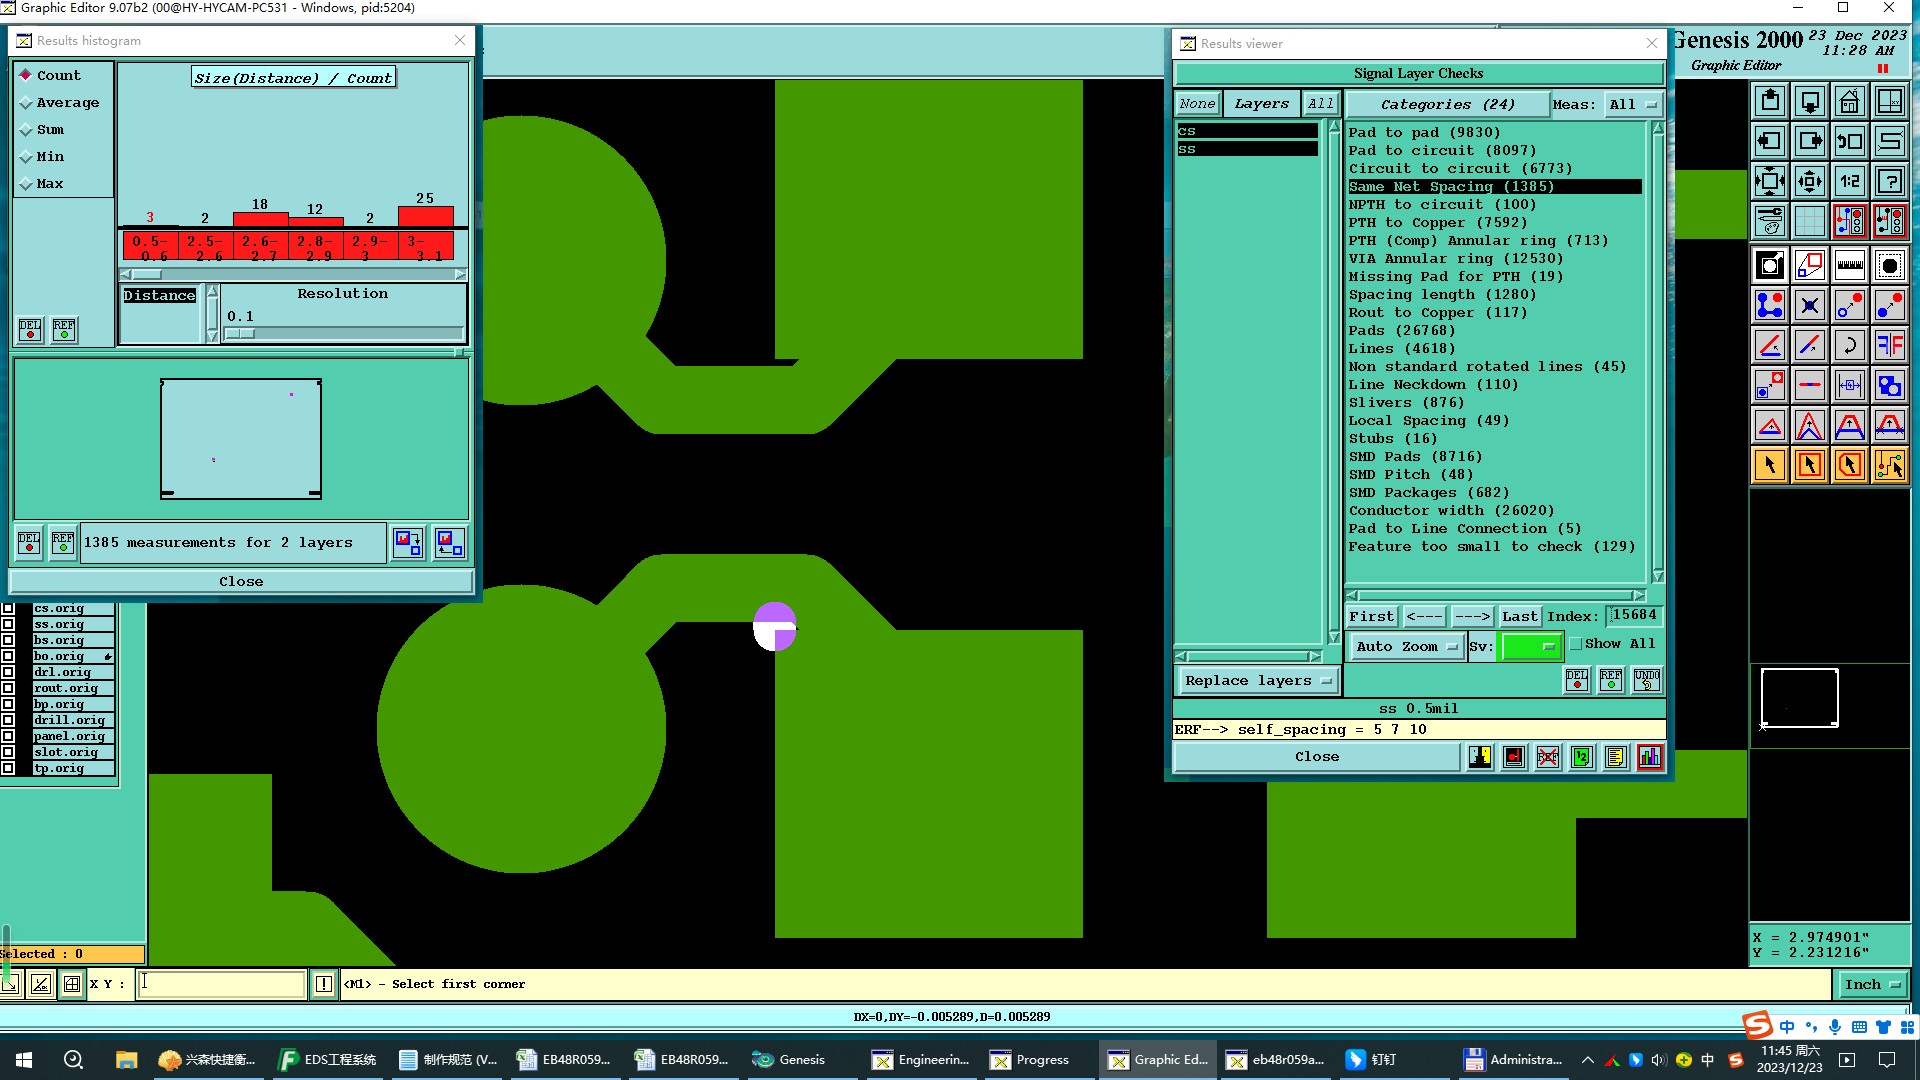Screen dimensions: 1920x1080
Task: Enable the Show All checkbox
Action: click(x=1576, y=644)
